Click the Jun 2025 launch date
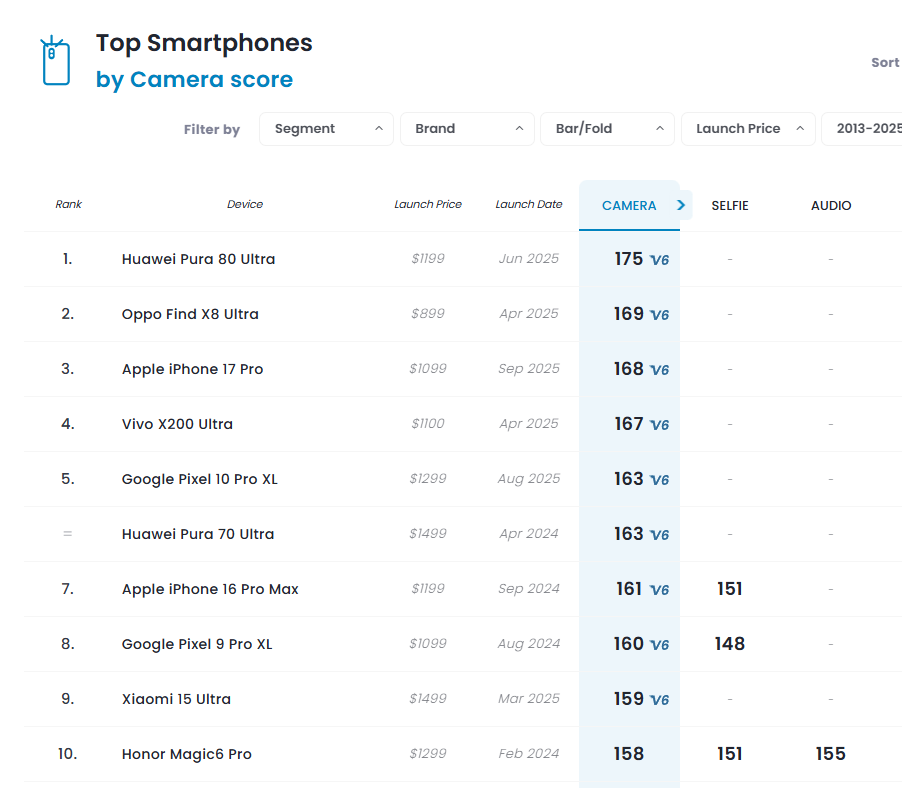 click(529, 259)
